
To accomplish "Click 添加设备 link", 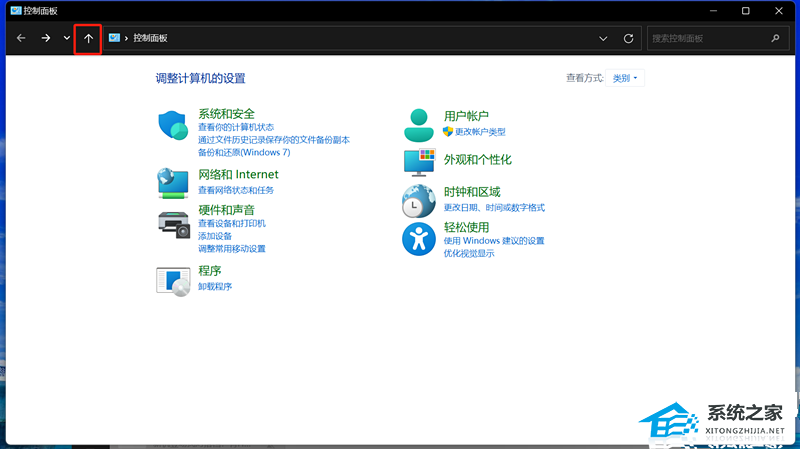I will pos(215,236).
